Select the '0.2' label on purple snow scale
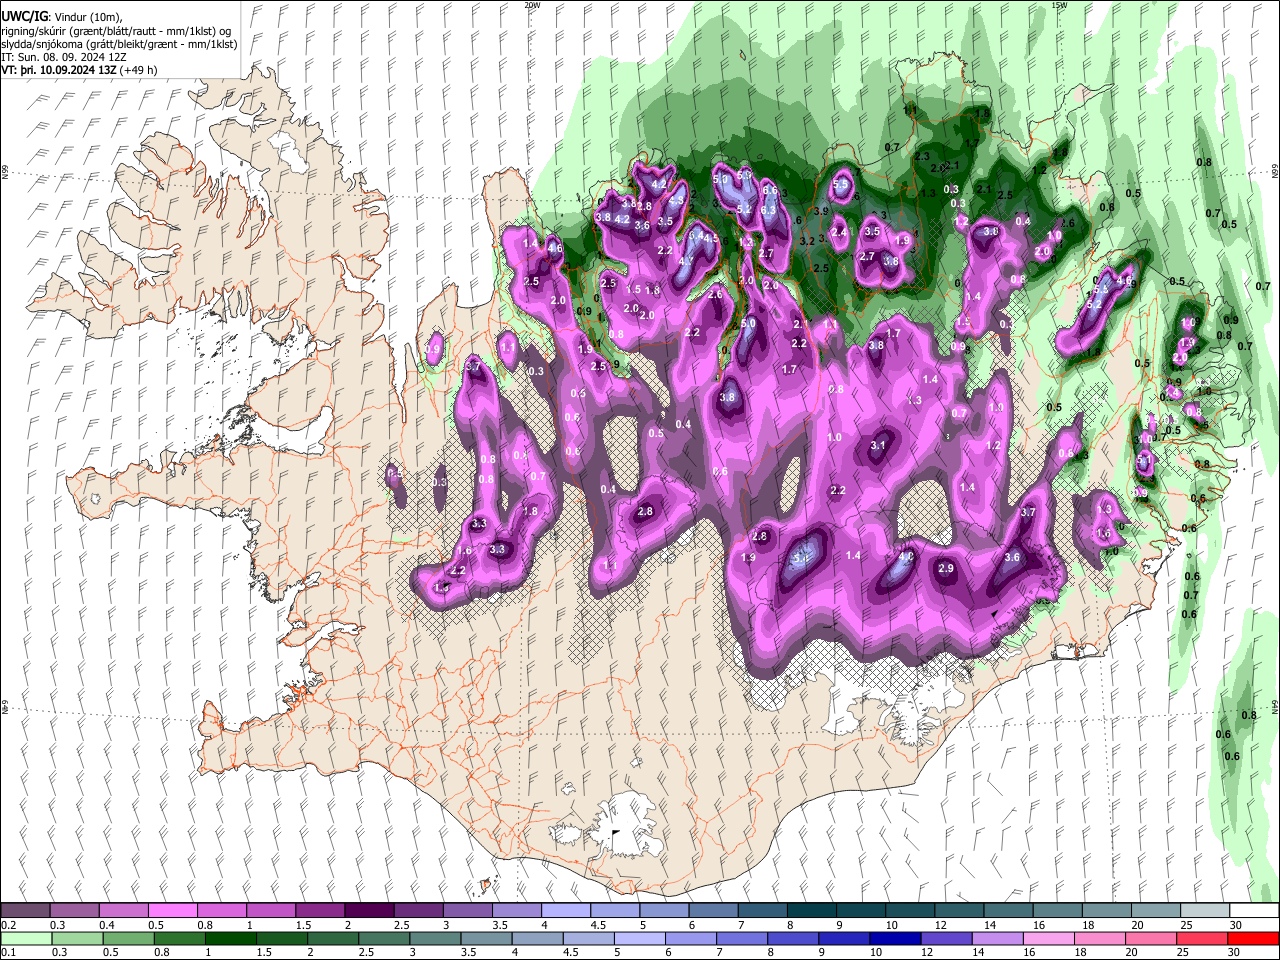 point(7,925)
